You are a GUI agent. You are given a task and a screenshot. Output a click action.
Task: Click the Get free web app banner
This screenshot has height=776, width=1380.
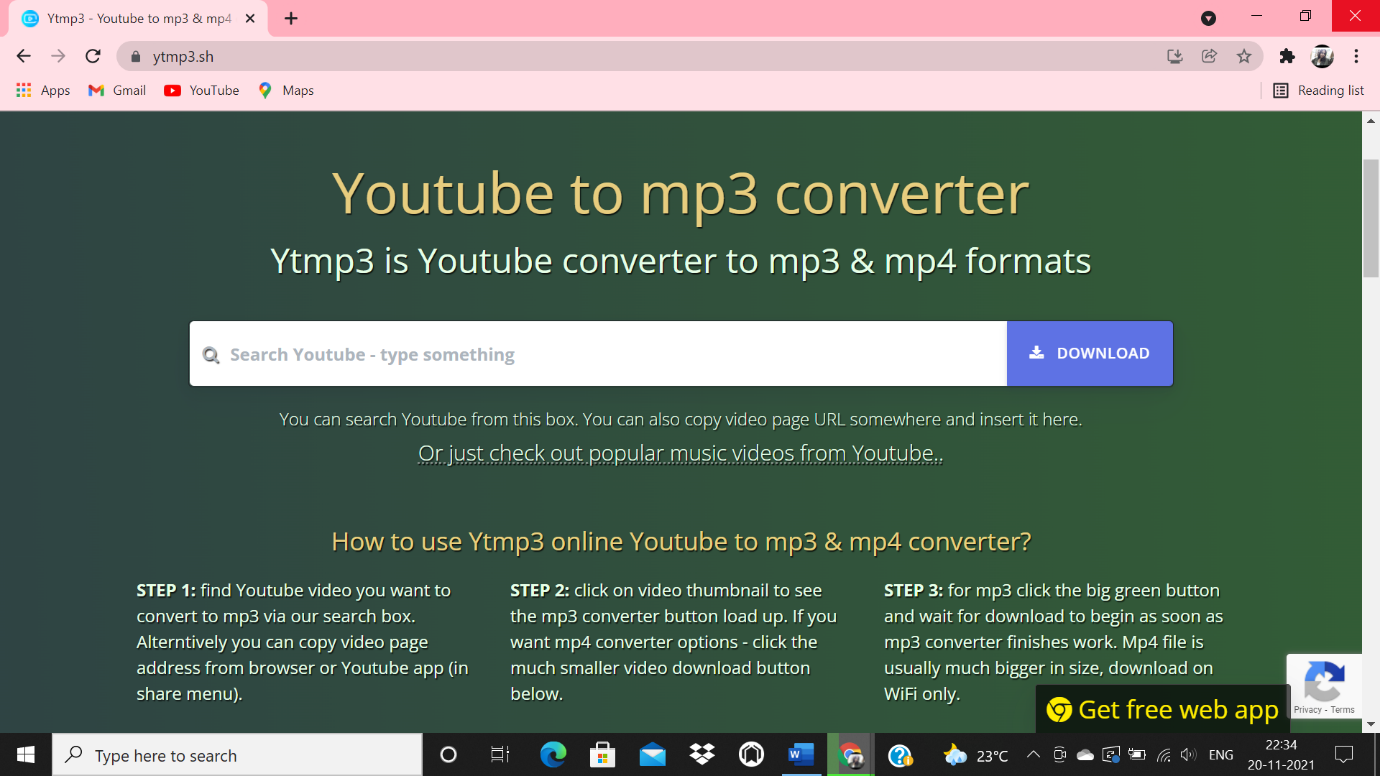coord(1162,710)
